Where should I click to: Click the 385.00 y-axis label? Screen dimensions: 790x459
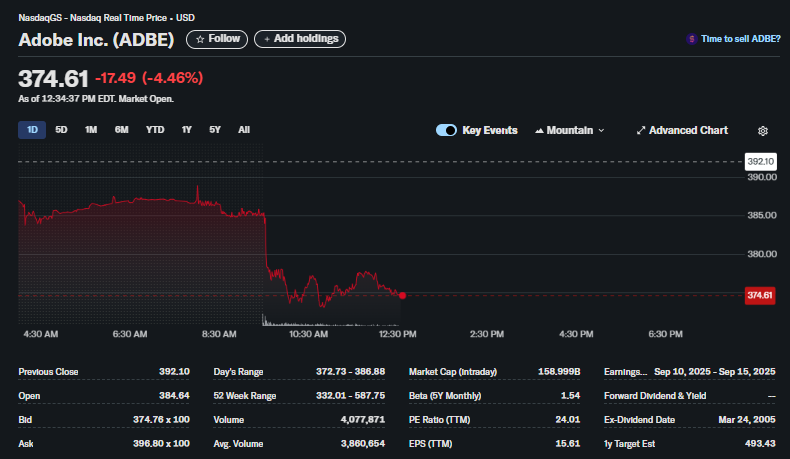762,215
